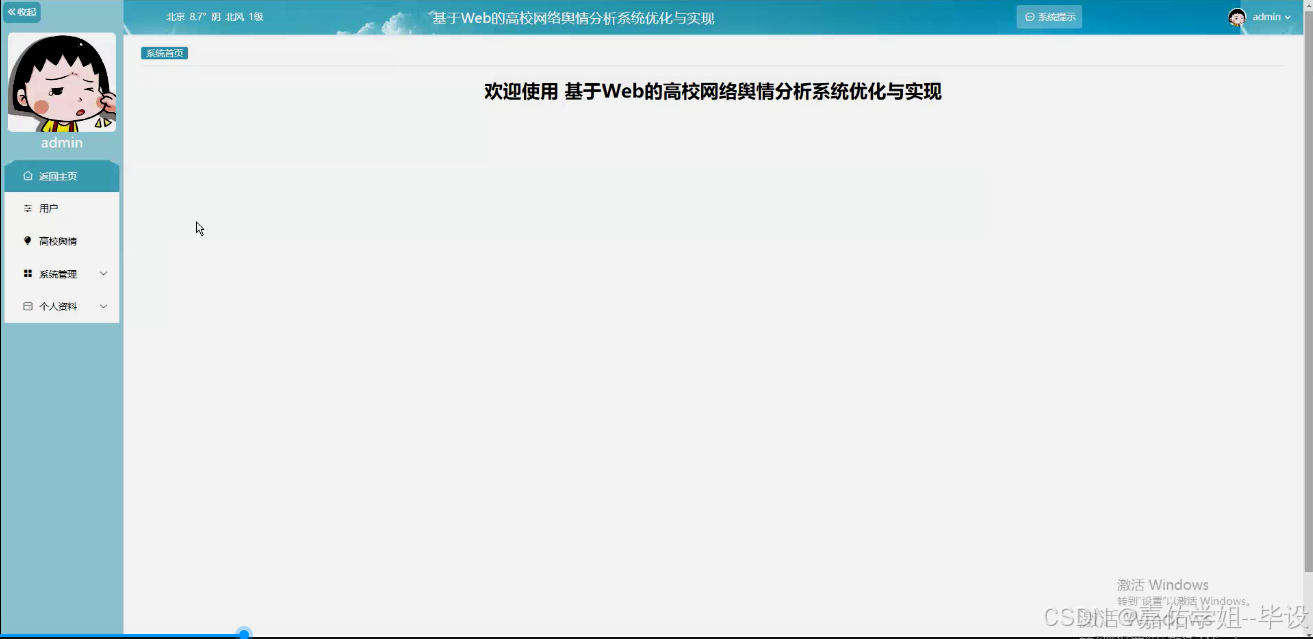Image resolution: width=1313 pixels, height=639 pixels.
Task: Switch to the 系统首页 tab
Action: (x=163, y=52)
